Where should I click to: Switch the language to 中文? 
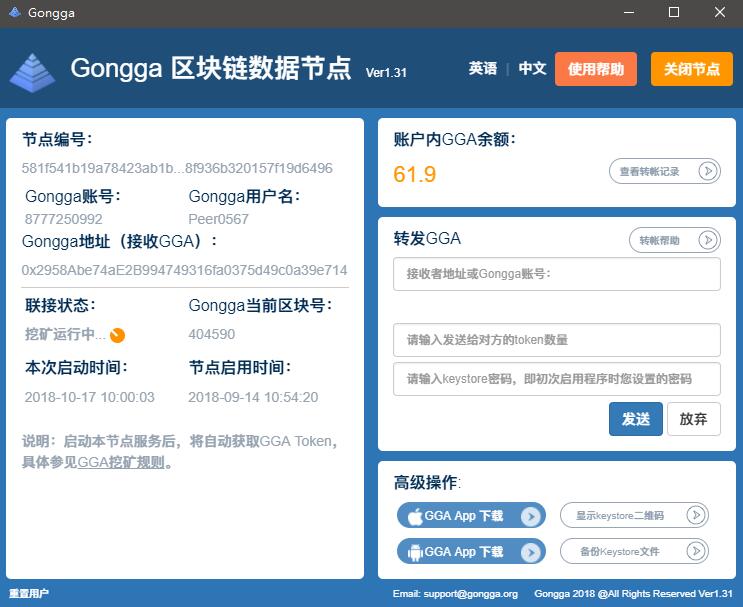click(x=532, y=69)
